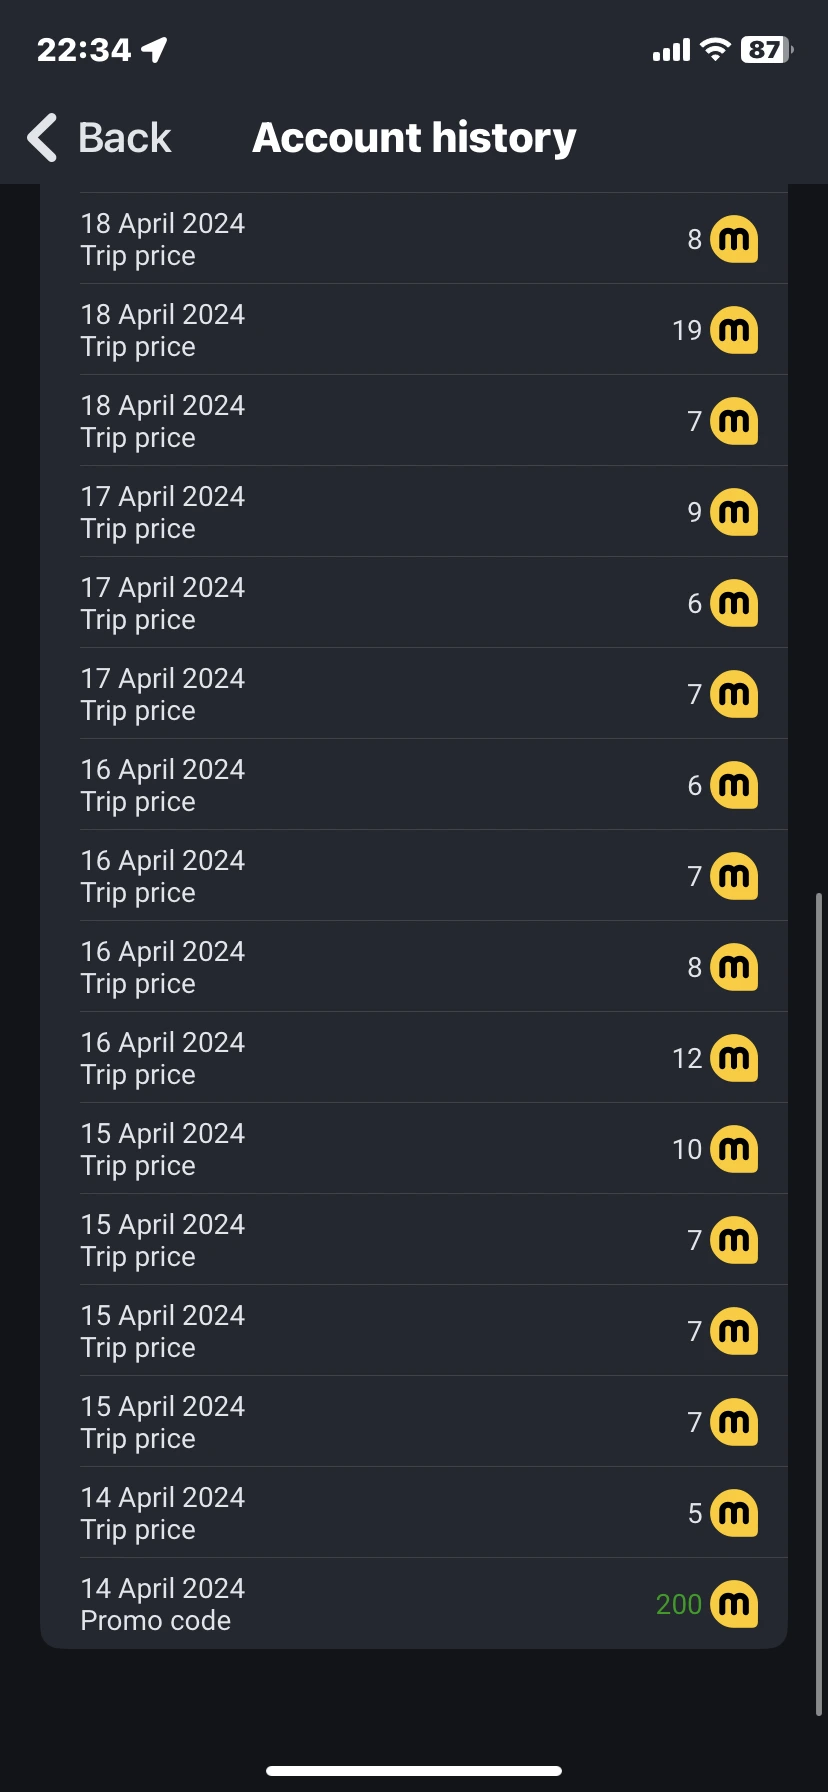Tap the coin icon beside amount 19
Screen dimensions: 828x1792
point(734,330)
